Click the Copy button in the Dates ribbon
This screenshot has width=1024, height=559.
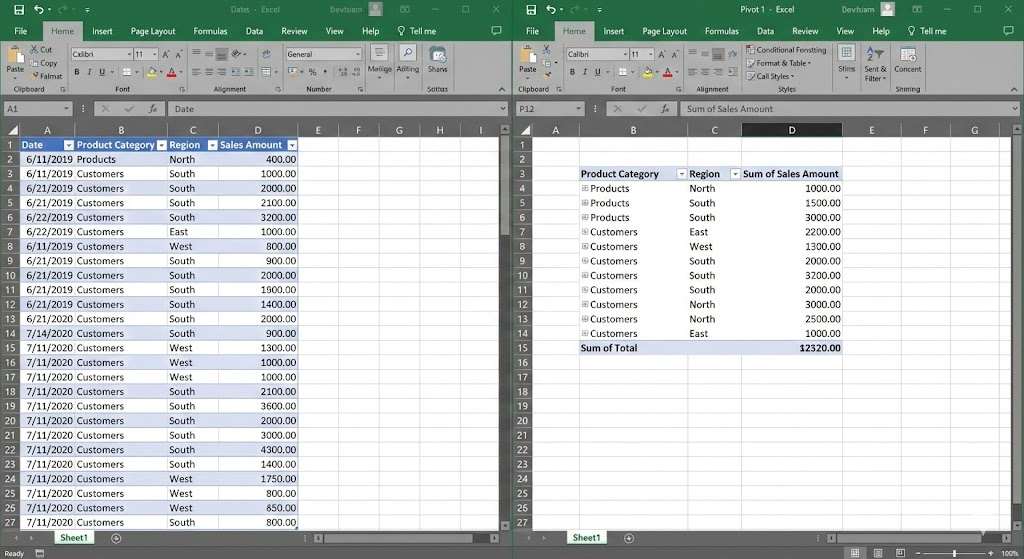tap(44, 63)
